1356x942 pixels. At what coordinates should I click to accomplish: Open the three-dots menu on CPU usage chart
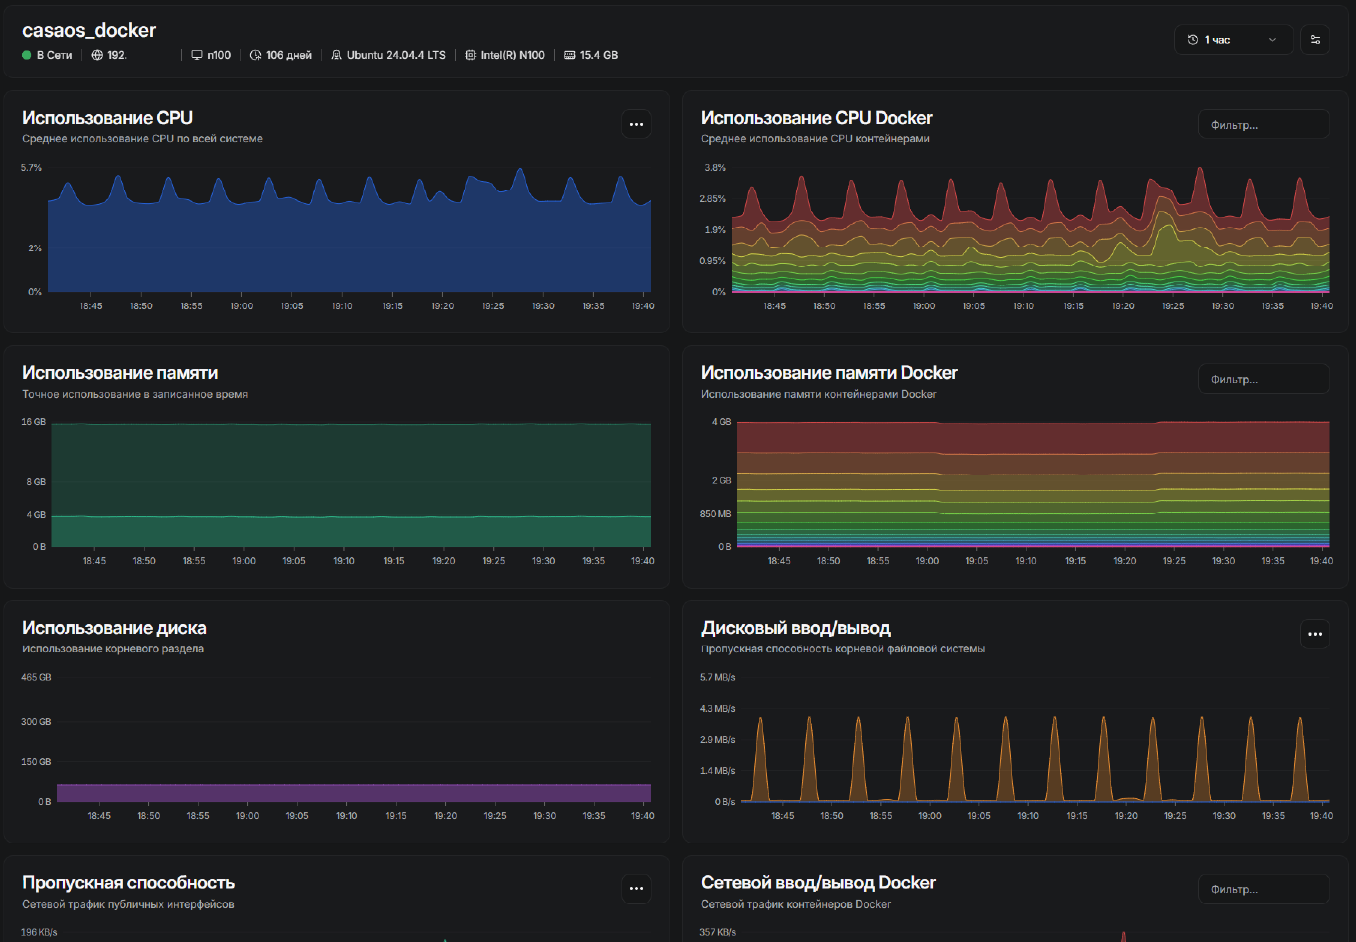click(636, 125)
